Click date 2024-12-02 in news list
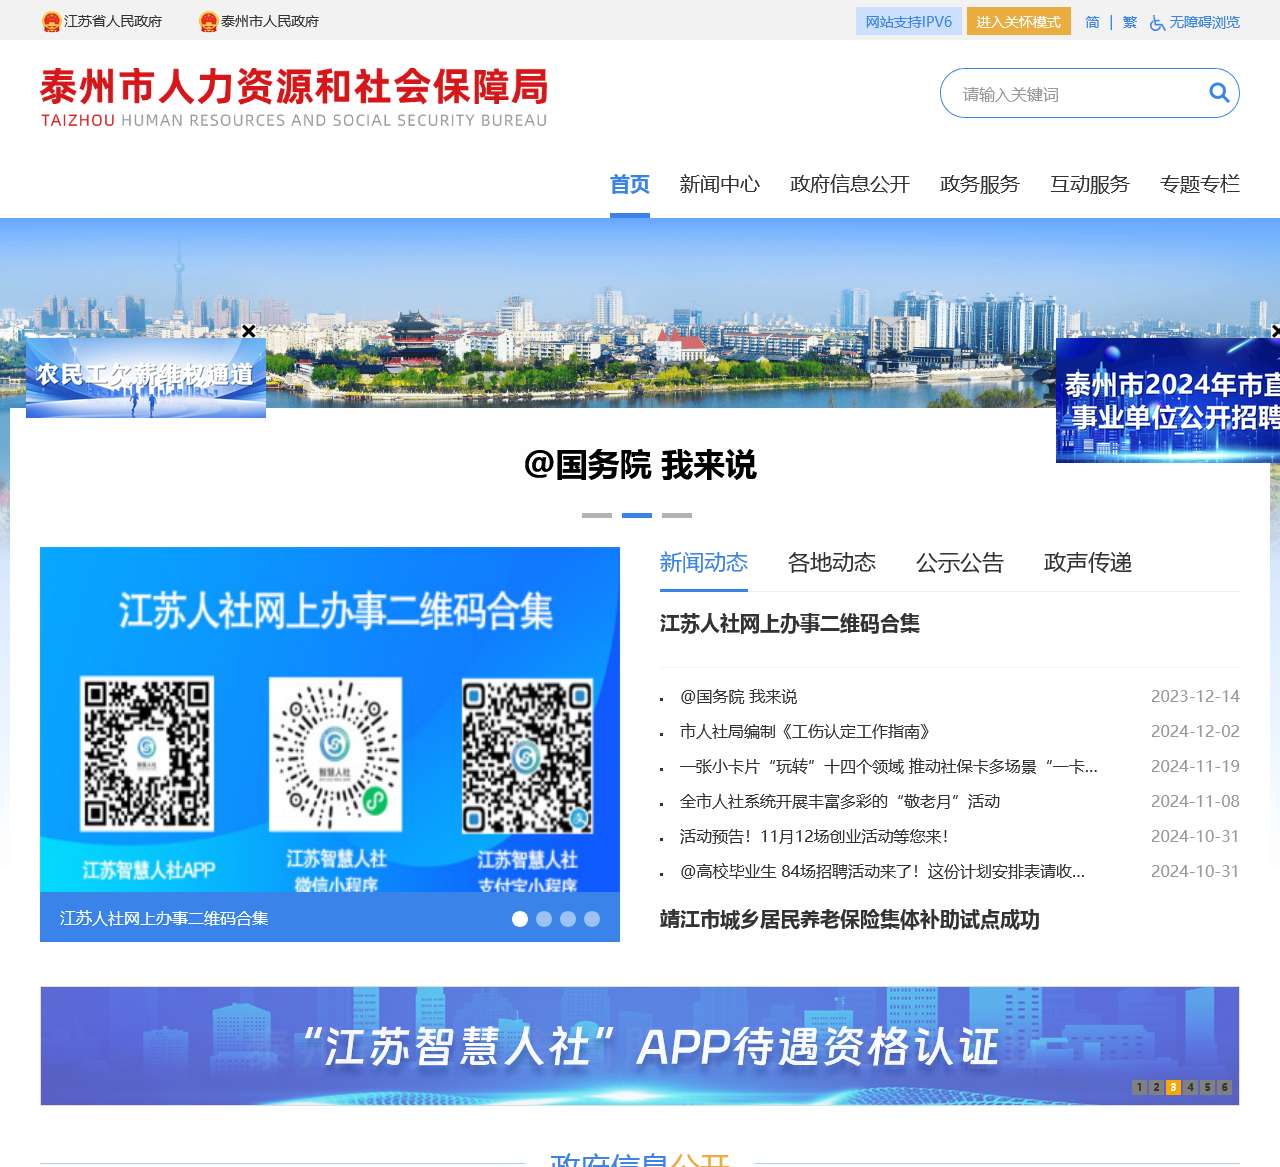Screen dimensions: 1280x1167 [x=1195, y=731]
